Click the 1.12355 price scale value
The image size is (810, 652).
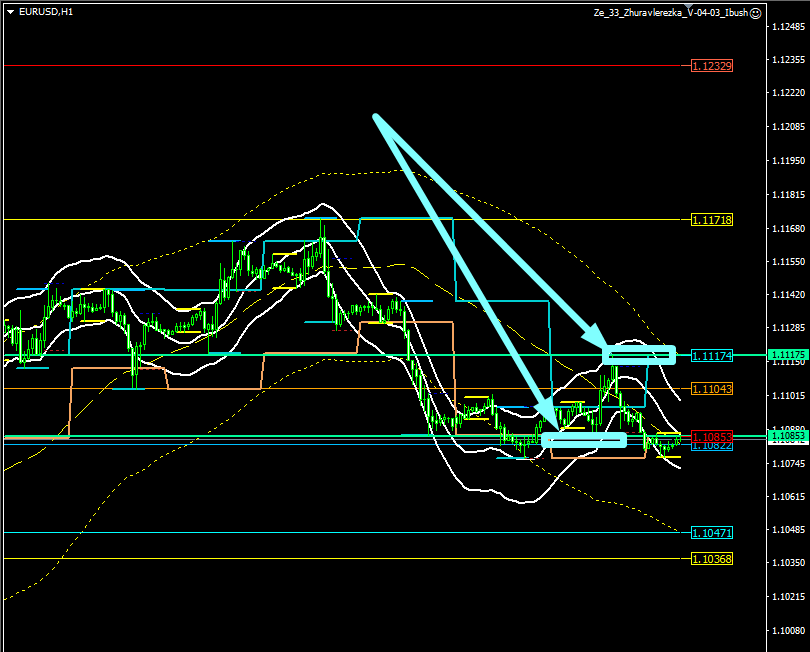click(x=788, y=60)
